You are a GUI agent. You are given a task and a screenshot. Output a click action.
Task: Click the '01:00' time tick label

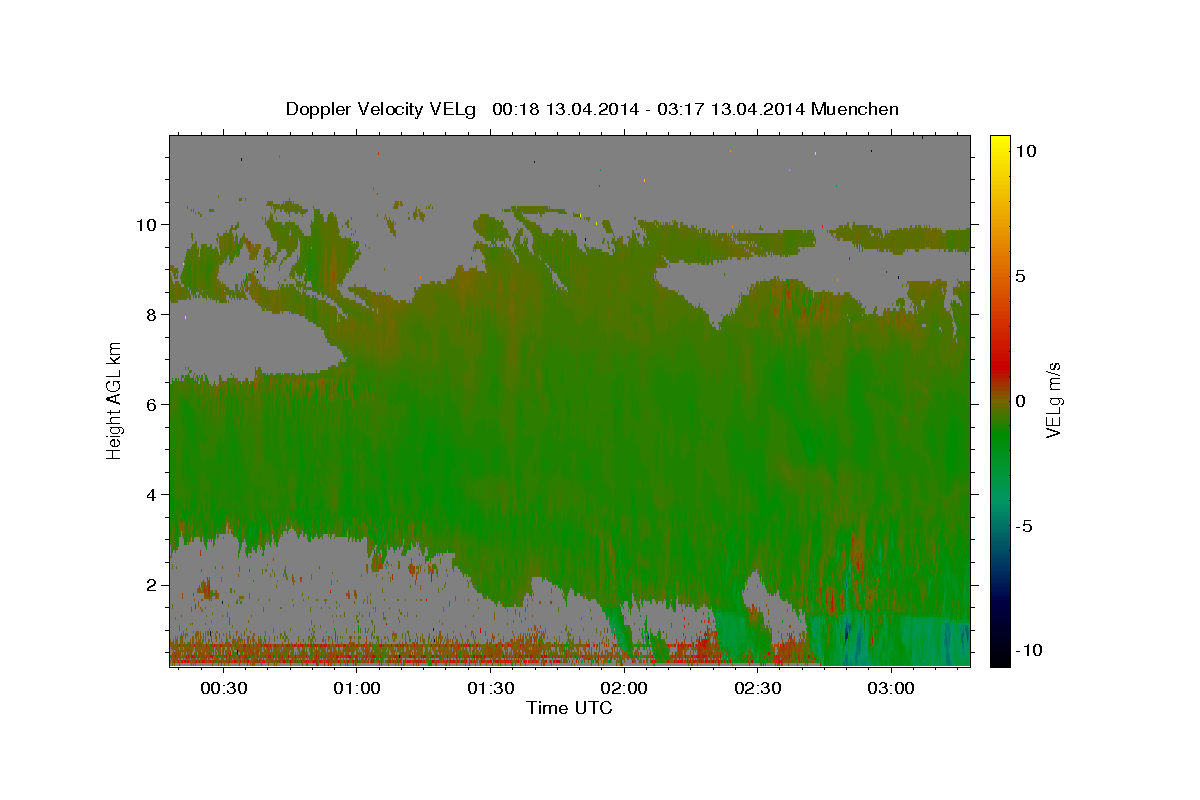(x=357, y=689)
